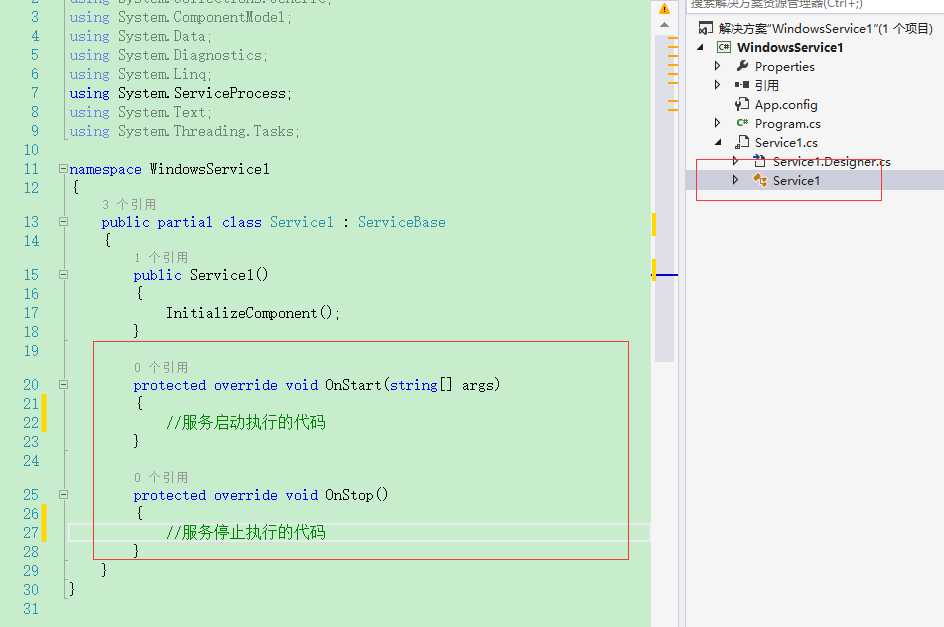The image size is (944, 627).
Task: Click the Service1.Designer.cs file icon
Action: [760, 161]
